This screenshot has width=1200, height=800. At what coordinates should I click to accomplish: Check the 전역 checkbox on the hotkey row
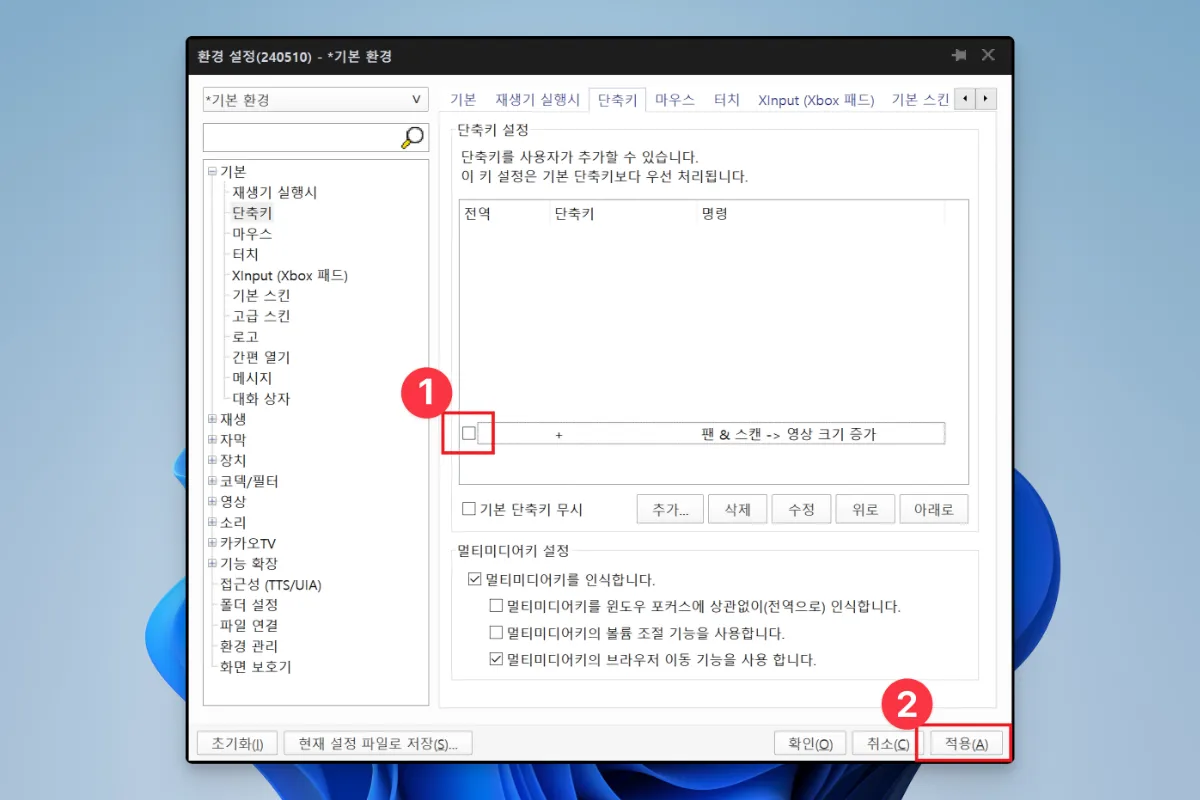click(467, 432)
